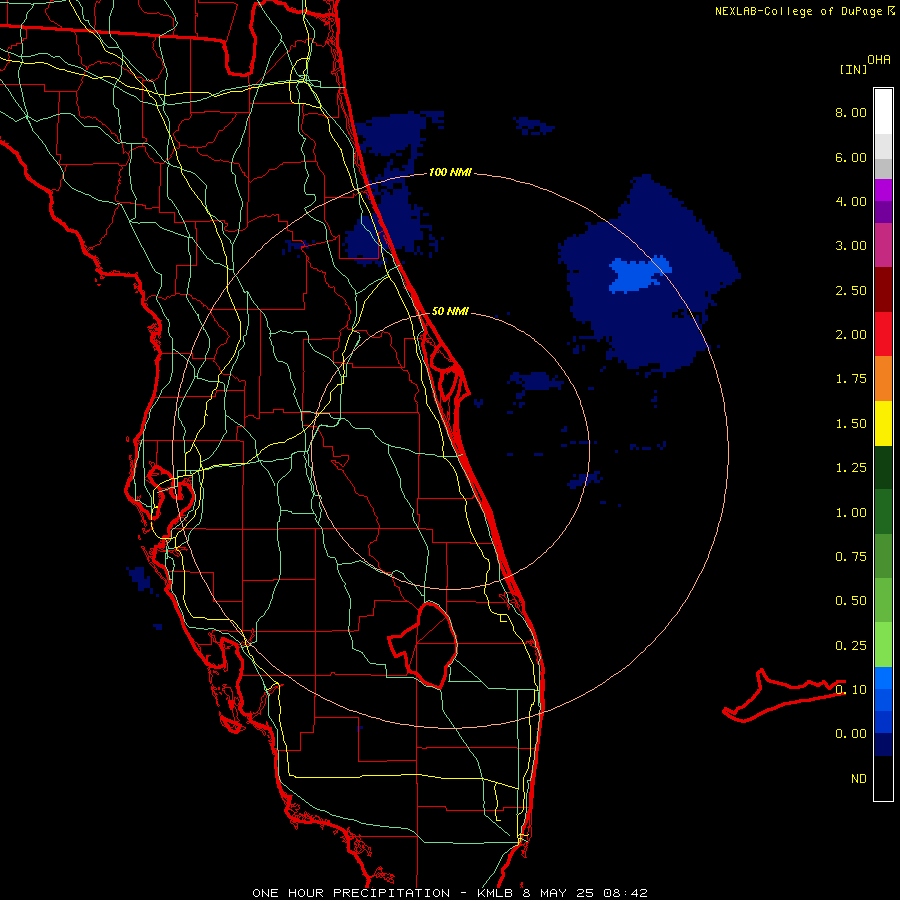Click the ND legend label
The width and height of the screenshot is (900, 900).
859,779
